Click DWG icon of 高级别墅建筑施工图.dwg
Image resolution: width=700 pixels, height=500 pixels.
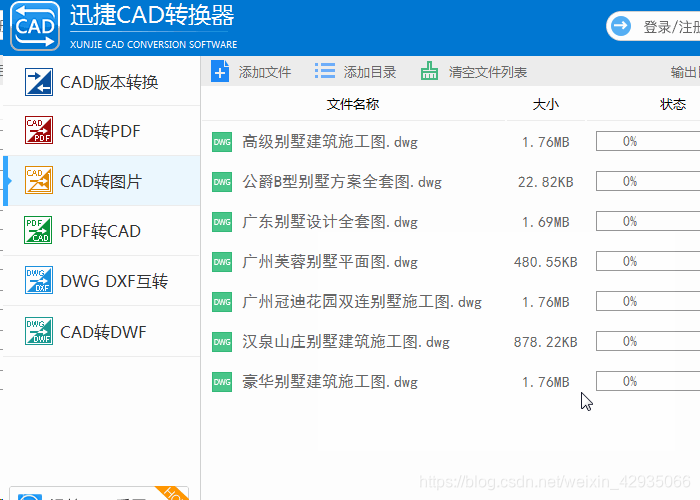coord(222,142)
